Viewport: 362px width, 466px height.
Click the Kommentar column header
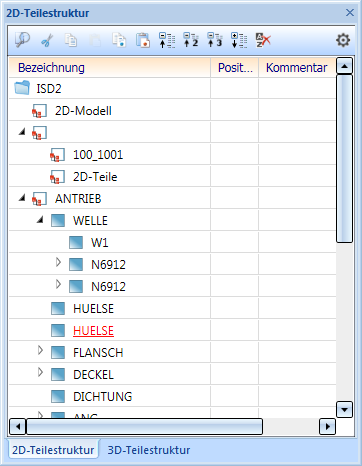(297, 68)
